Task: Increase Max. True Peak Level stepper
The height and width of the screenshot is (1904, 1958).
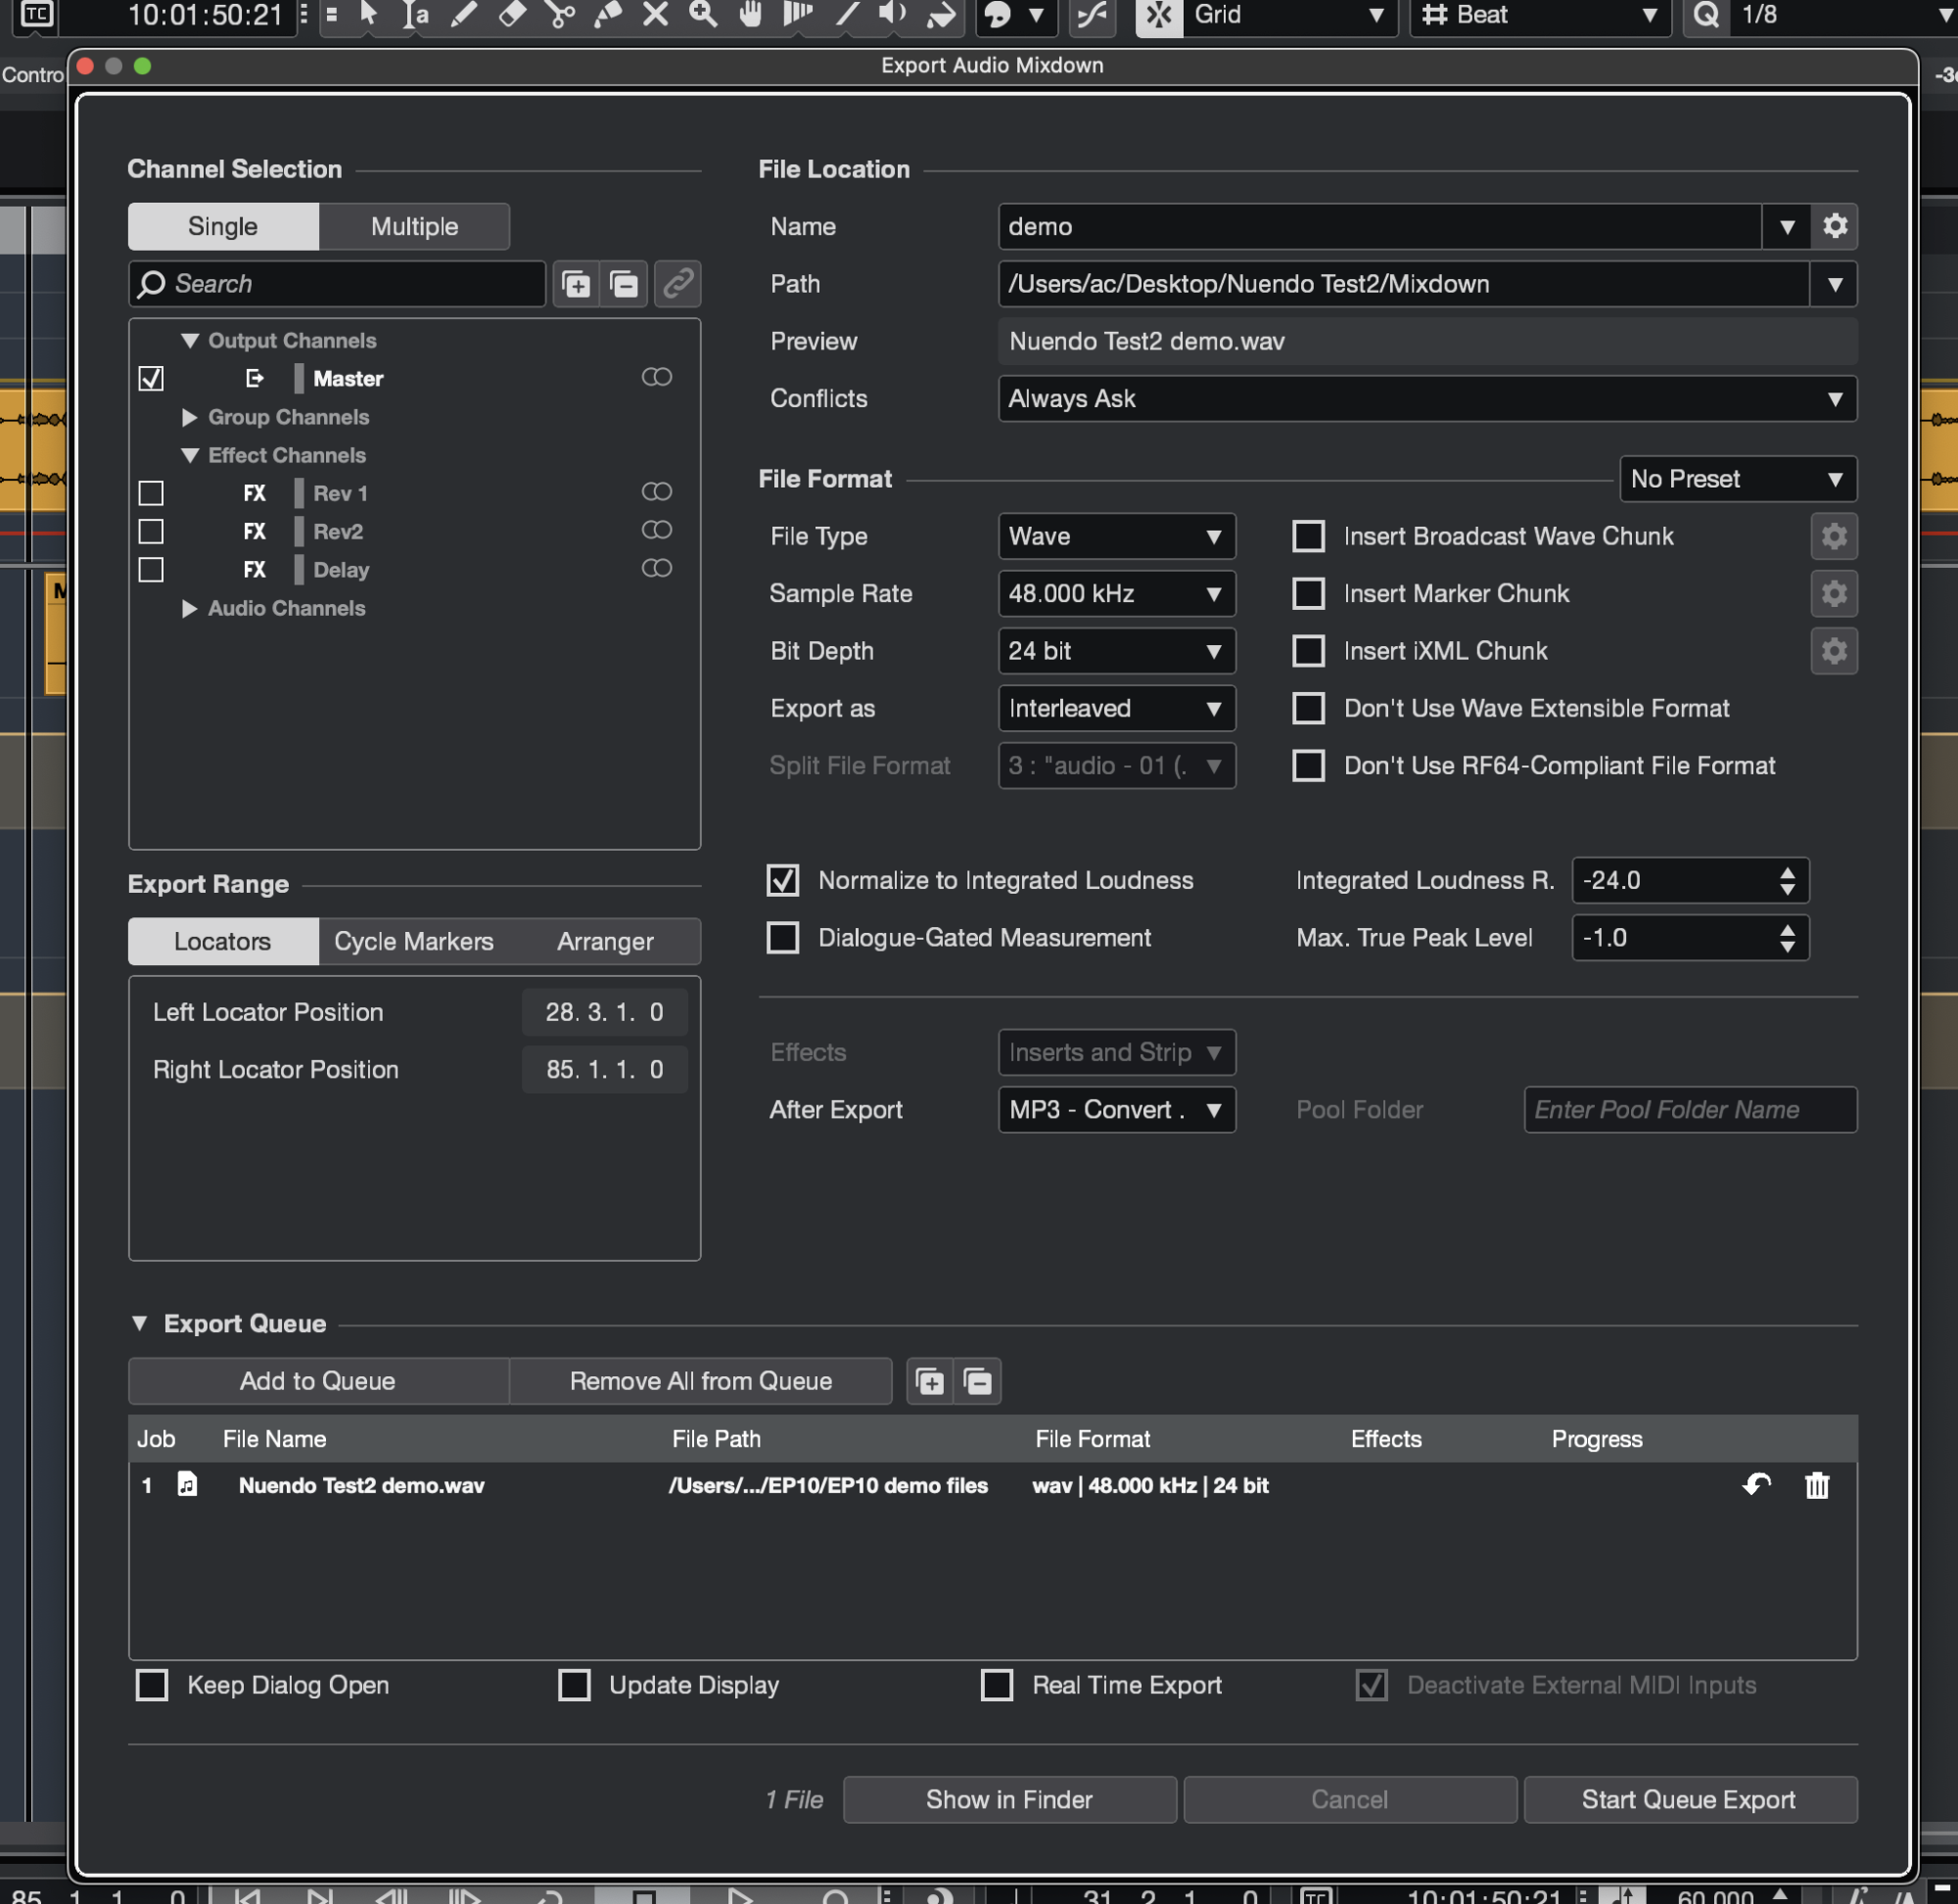Action: (1787, 929)
